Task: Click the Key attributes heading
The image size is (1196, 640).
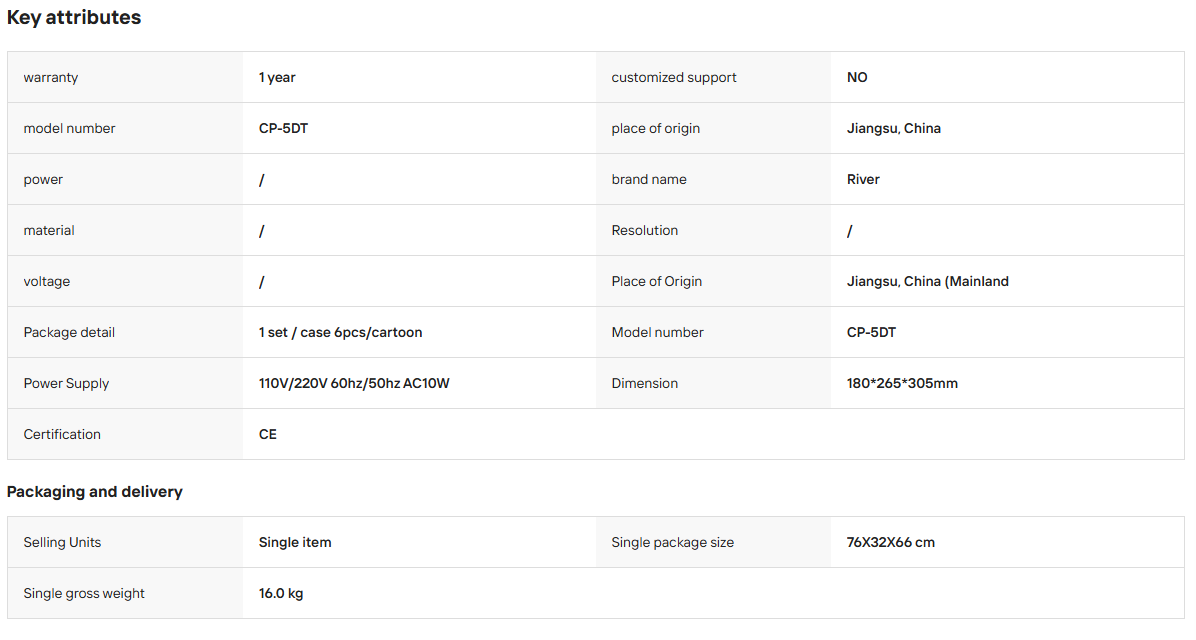Action: click(74, 18)
